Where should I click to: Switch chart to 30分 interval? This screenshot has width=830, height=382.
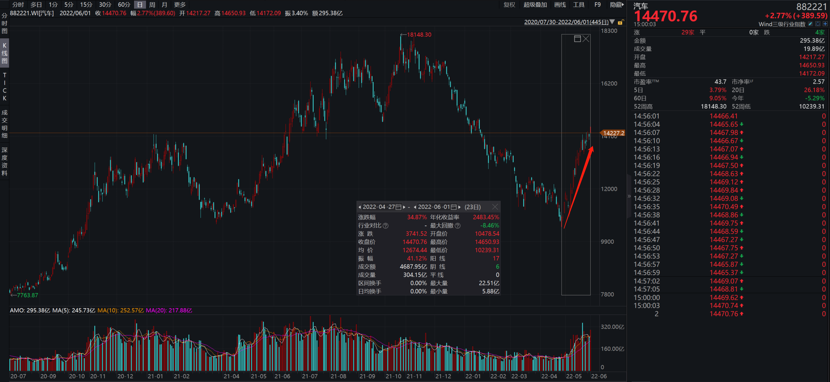(x=105, y=4)
